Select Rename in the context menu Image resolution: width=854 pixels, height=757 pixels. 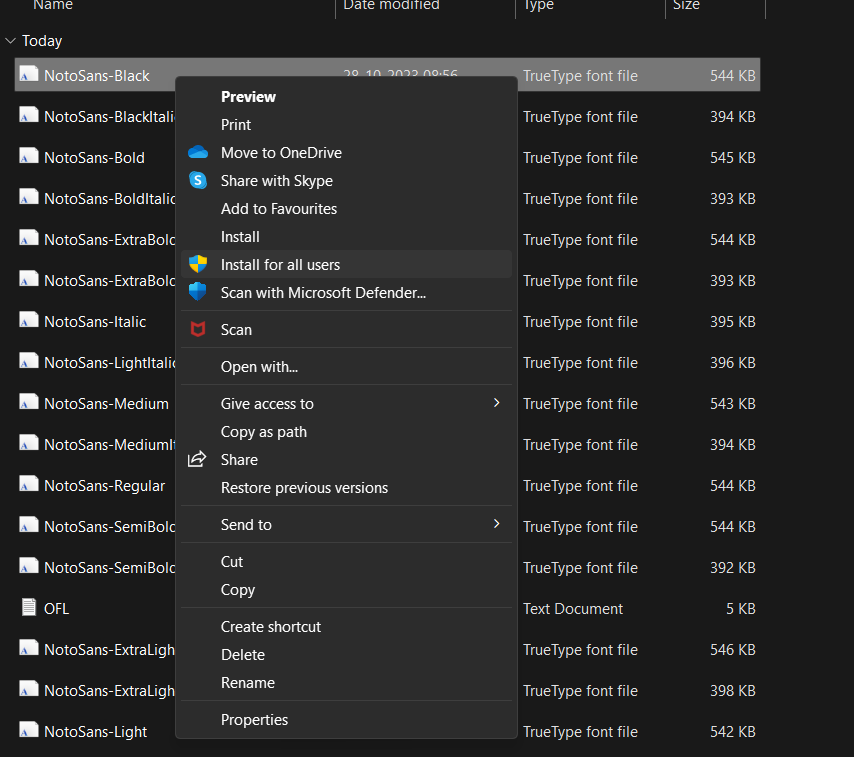click(x=248, y=683)
